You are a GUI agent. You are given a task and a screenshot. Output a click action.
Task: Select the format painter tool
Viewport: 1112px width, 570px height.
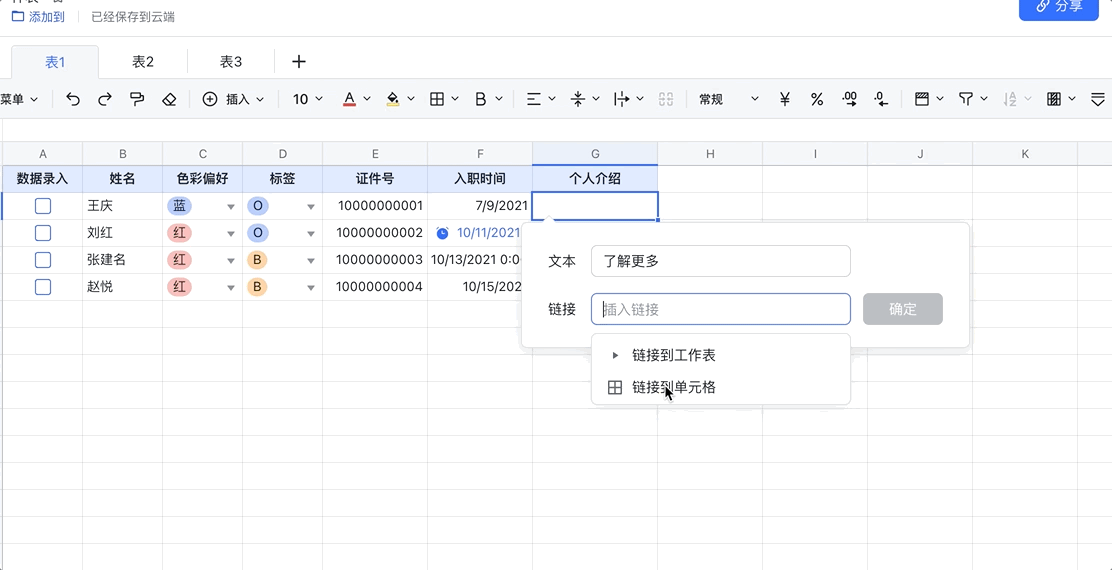pyautogui.click(x=137, y=99)
